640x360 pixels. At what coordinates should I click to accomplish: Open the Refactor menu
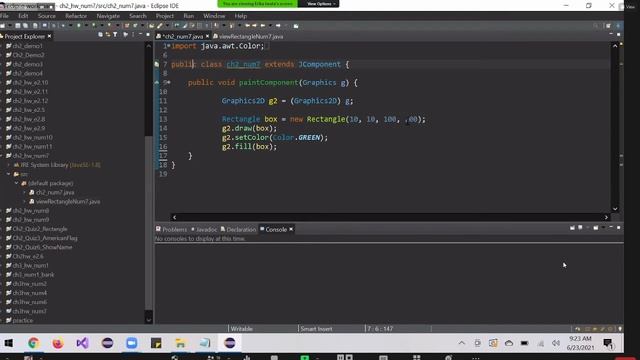76,16
